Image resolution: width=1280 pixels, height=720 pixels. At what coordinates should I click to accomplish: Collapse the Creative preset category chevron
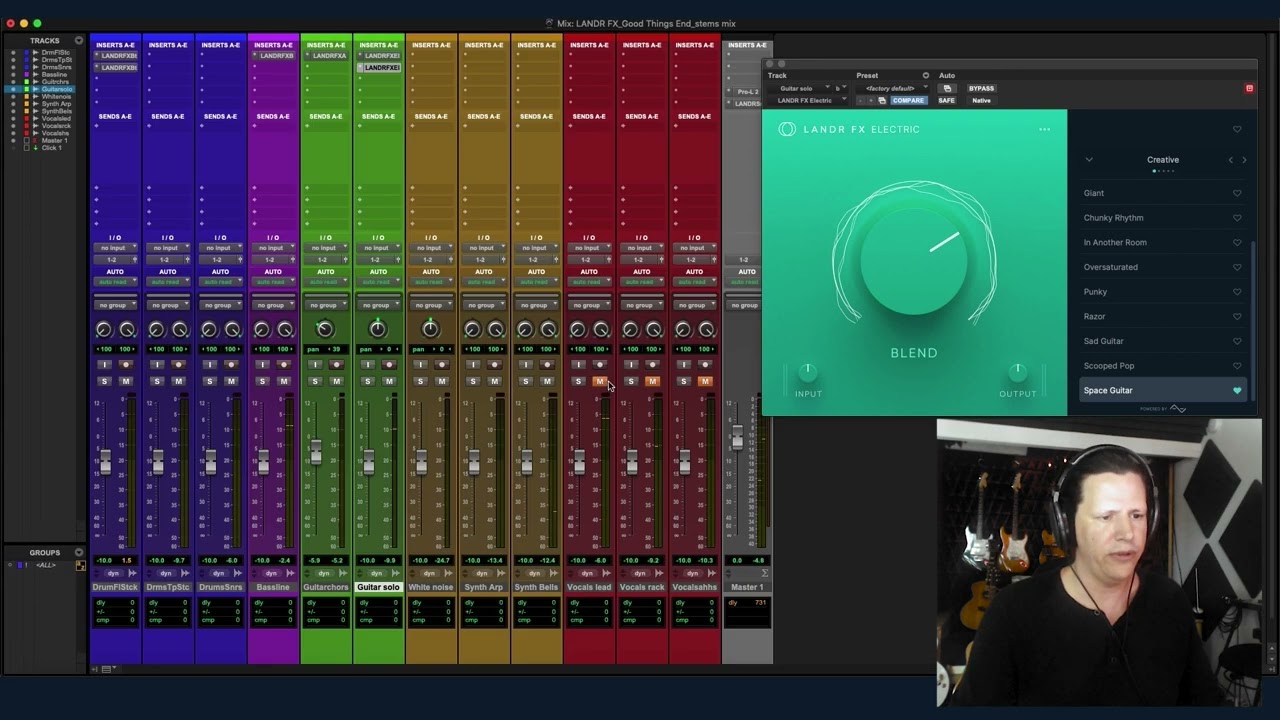(1089, 160)
